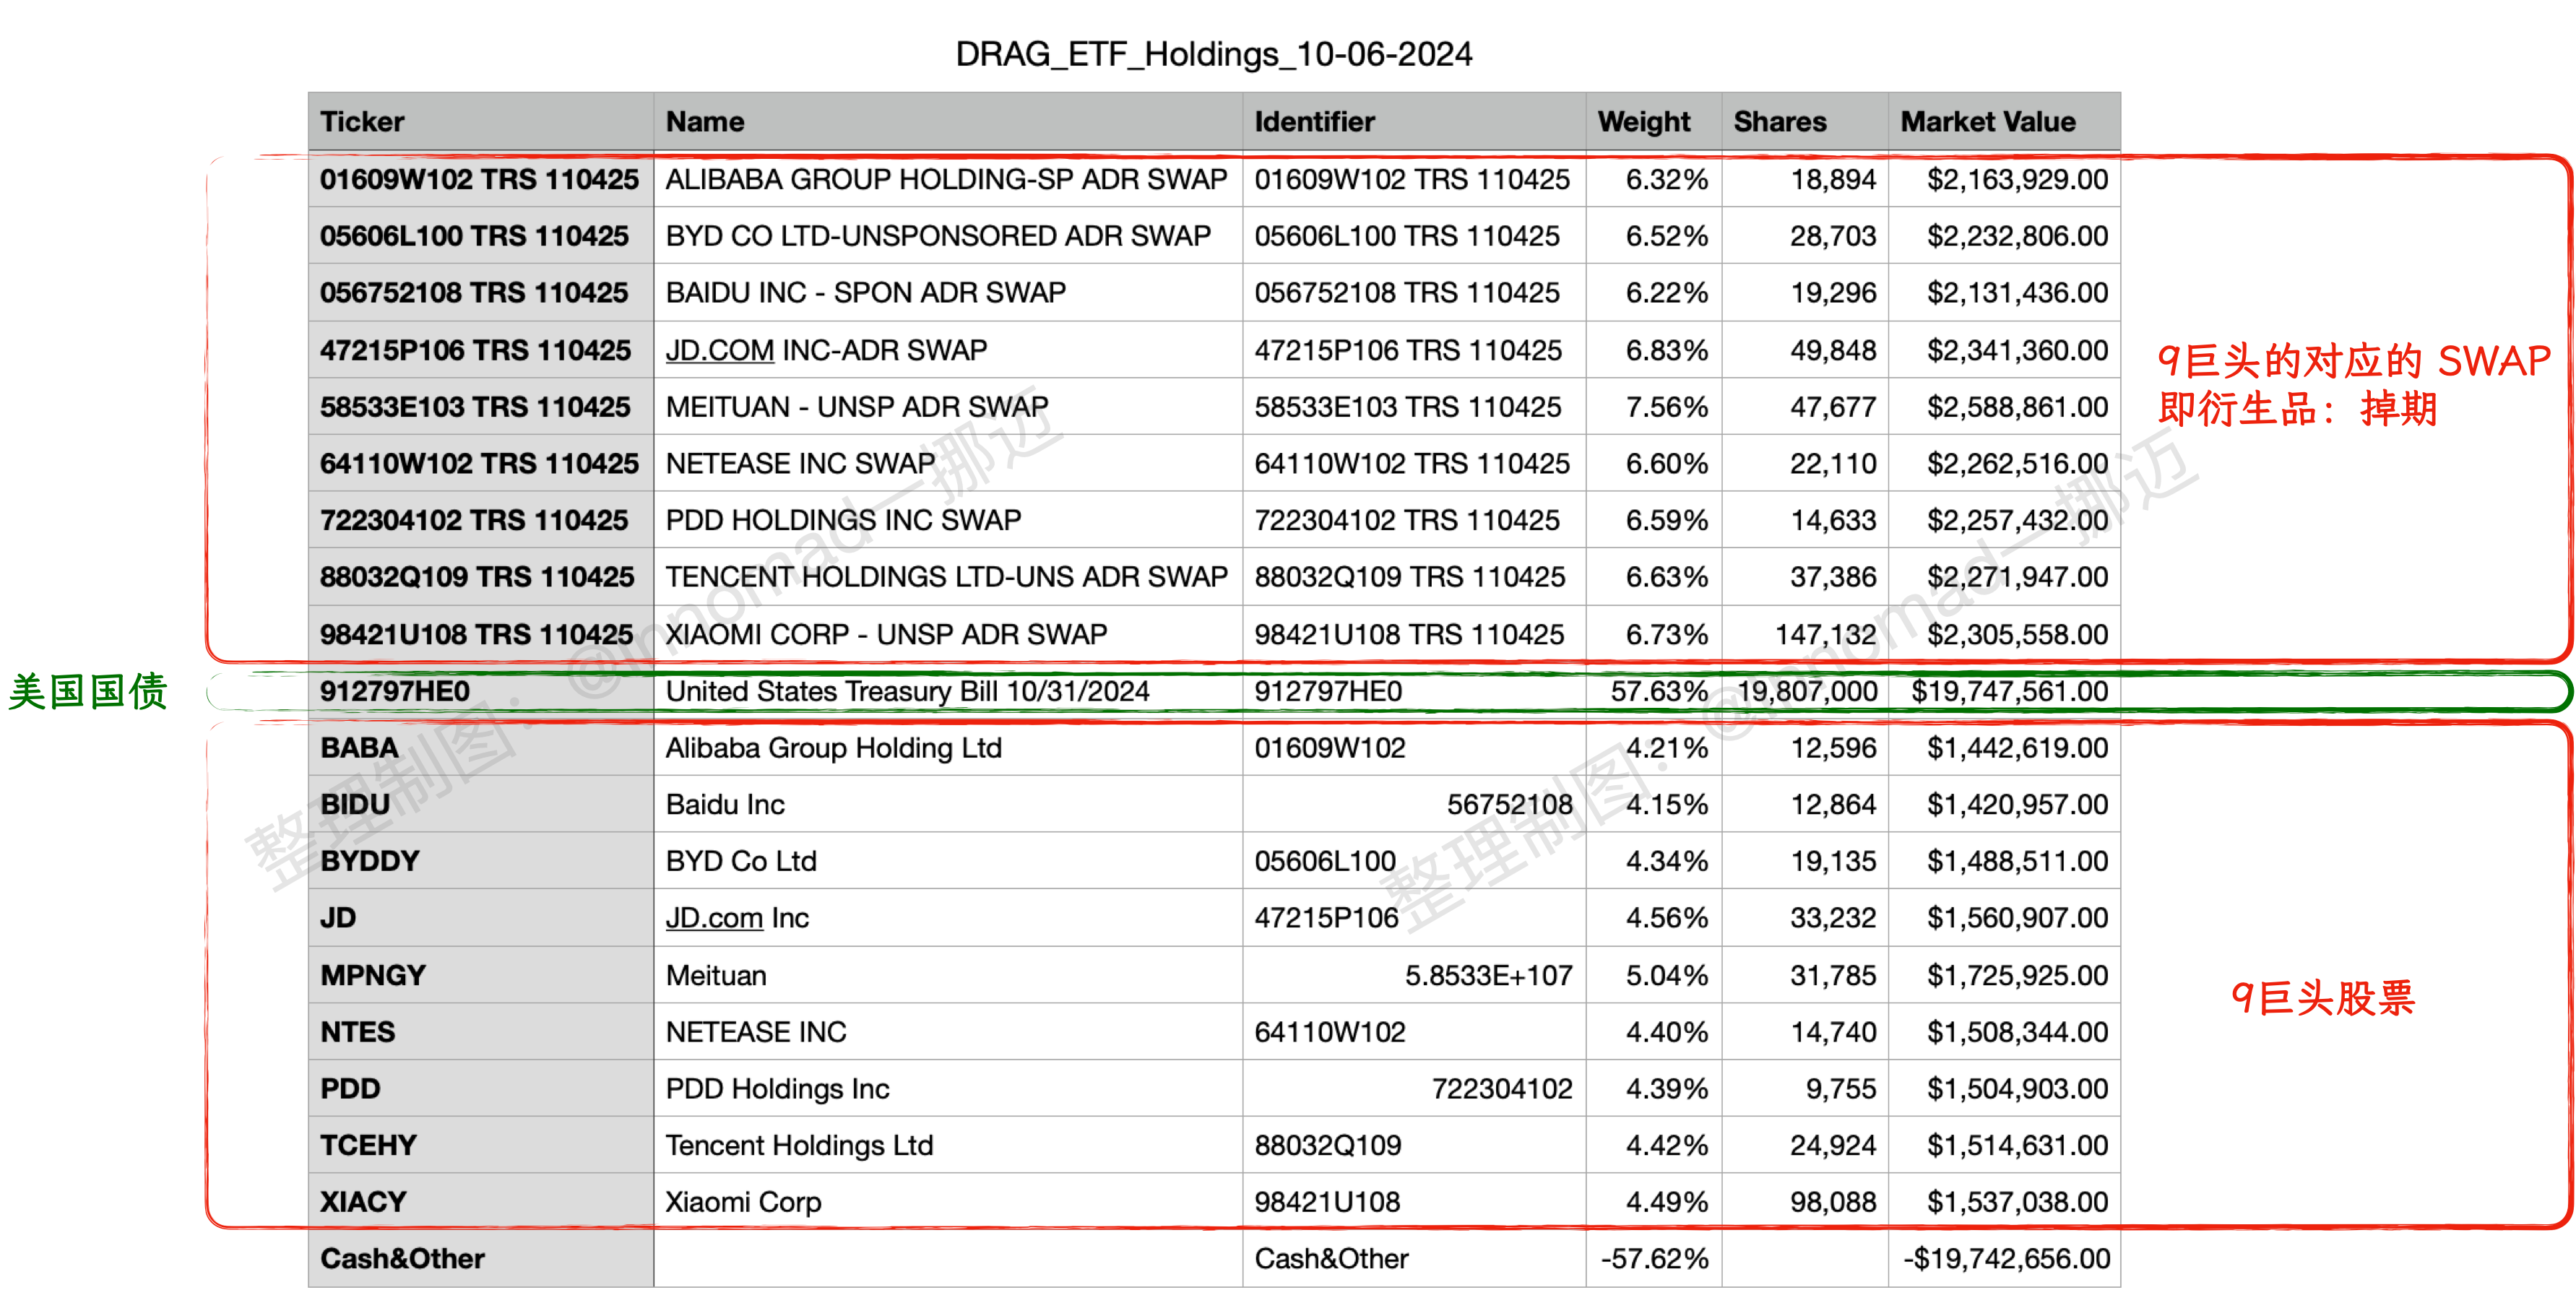Select Baidu Inc name cell
This screenshot has width=2576, height=1316.
[x=948, y=805]
